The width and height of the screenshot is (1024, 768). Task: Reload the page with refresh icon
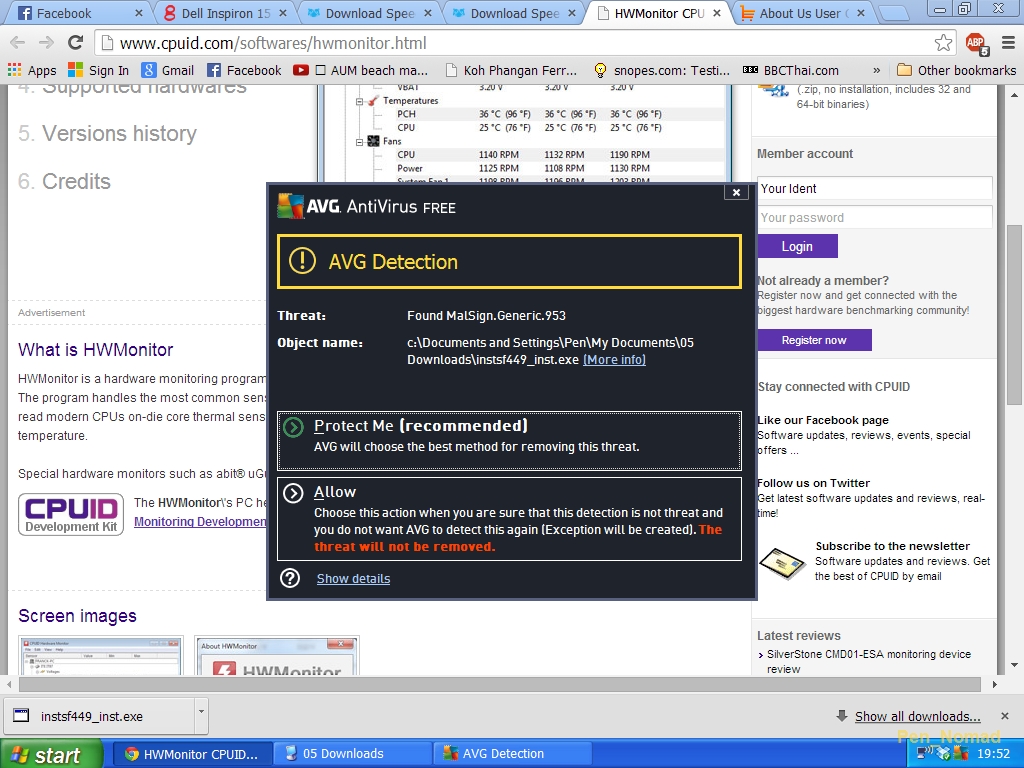(75, 43)
